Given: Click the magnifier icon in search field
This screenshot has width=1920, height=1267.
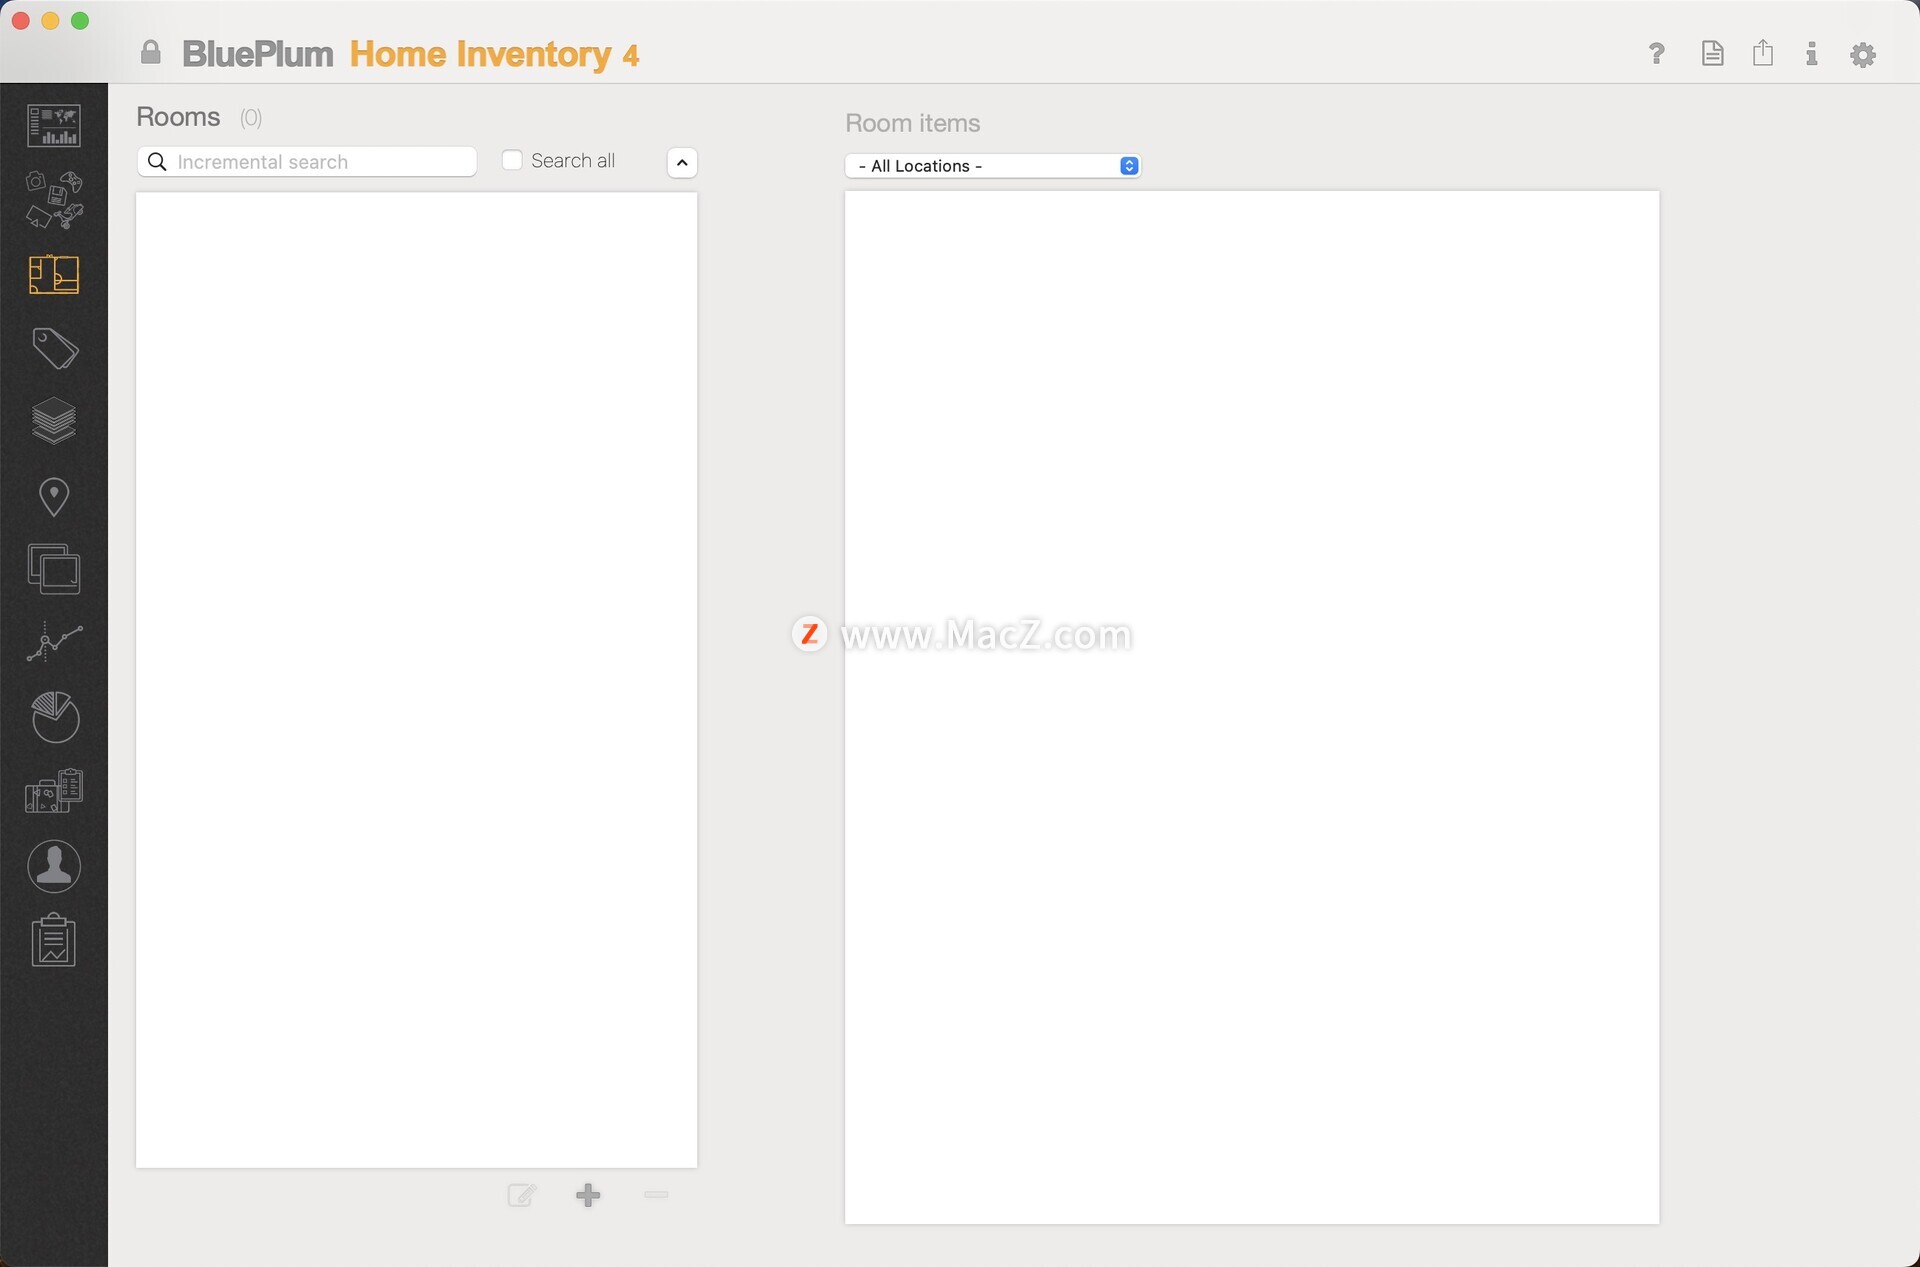Looking at the screenshot, I should (x=157, y=162).
